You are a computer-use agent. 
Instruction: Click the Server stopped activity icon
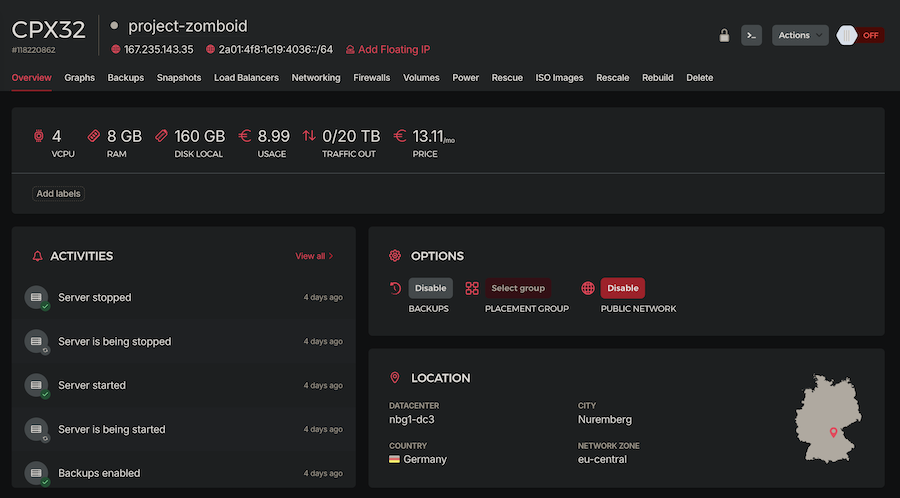click(36, 297)
